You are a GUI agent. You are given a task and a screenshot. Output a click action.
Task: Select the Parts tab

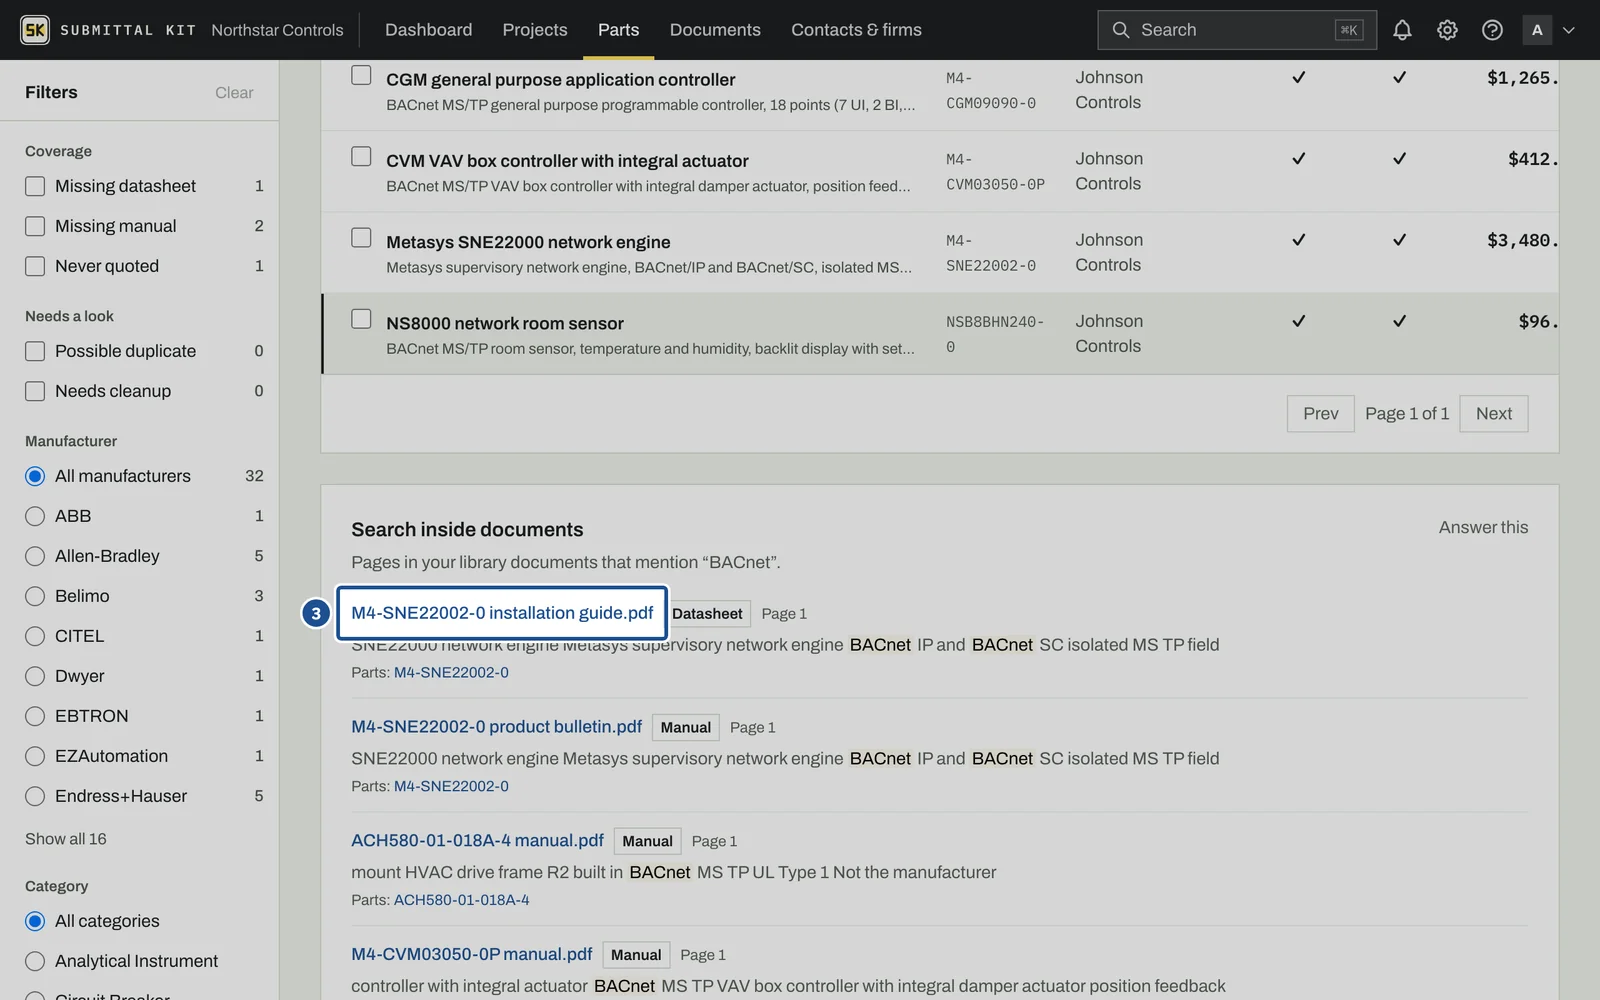(618, 30)
